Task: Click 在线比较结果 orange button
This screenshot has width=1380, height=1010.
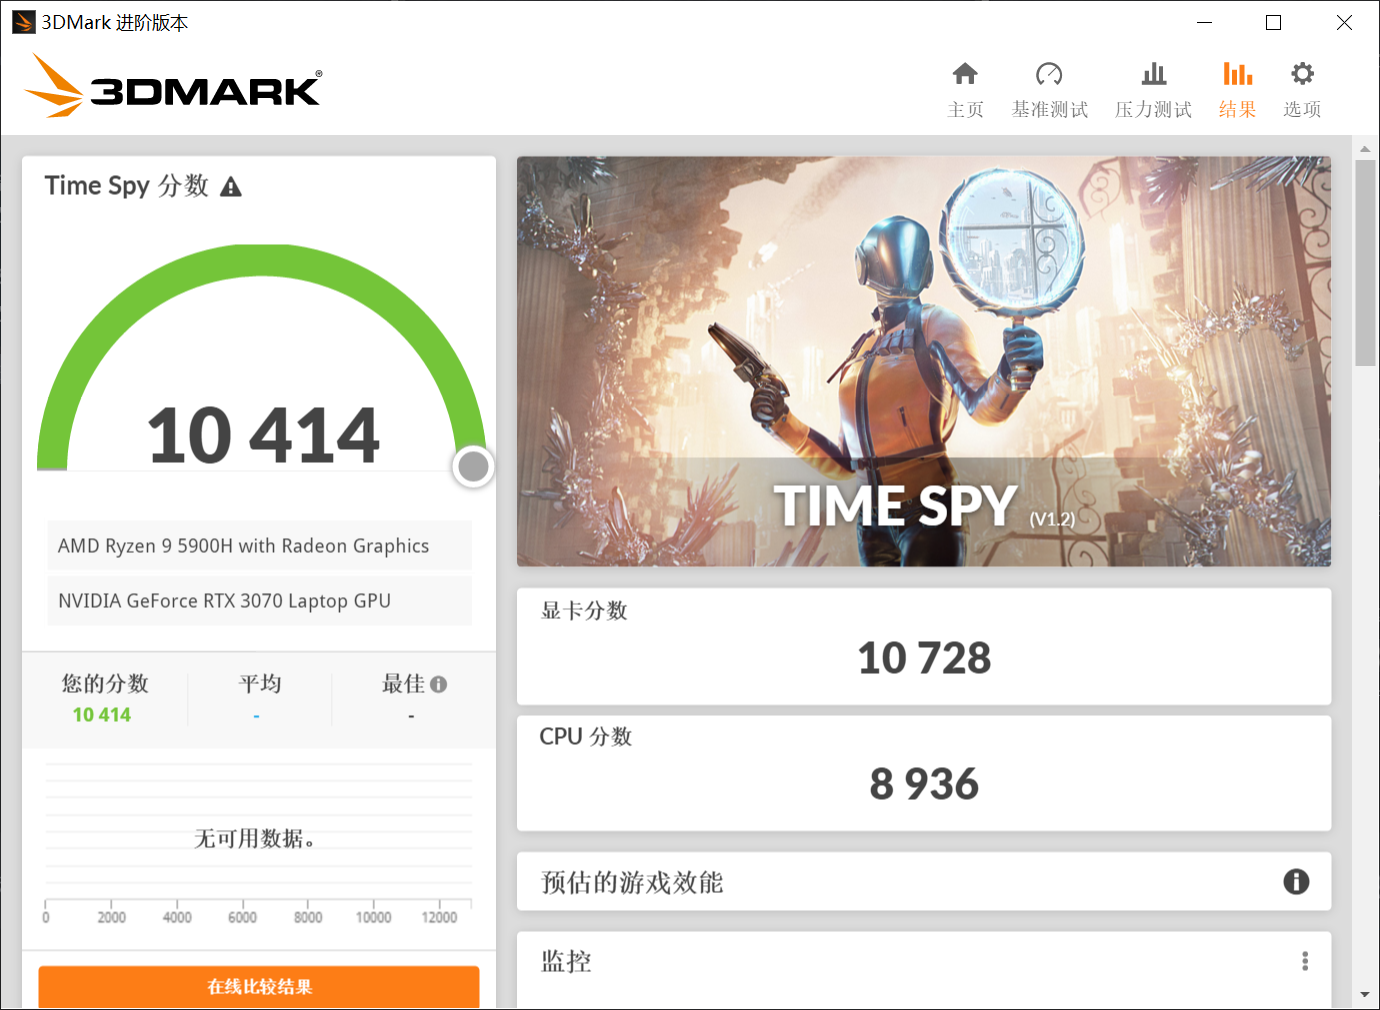Action: coord(259,987)
